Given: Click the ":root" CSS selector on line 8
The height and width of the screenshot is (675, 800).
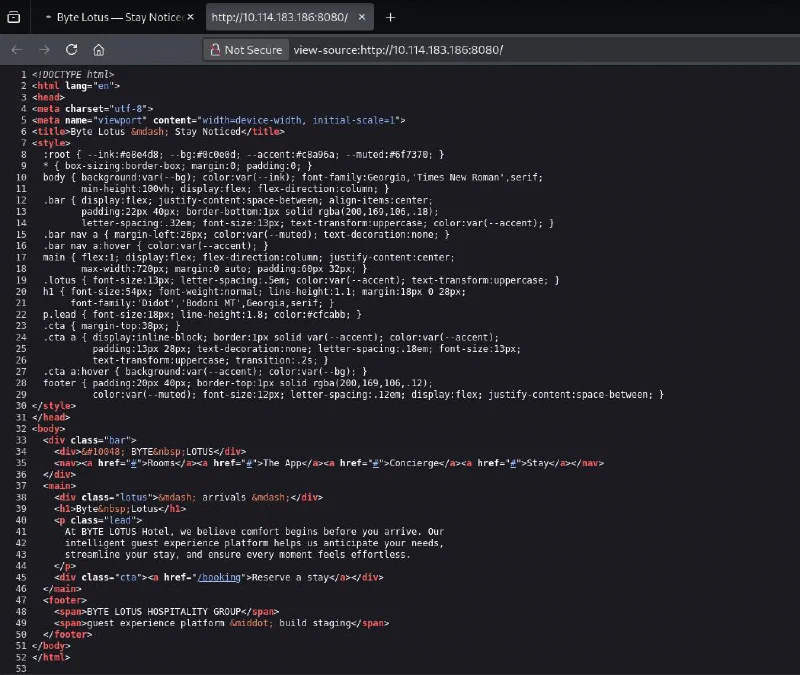Looking at the screenshot, I should click(x=57, y=155).
